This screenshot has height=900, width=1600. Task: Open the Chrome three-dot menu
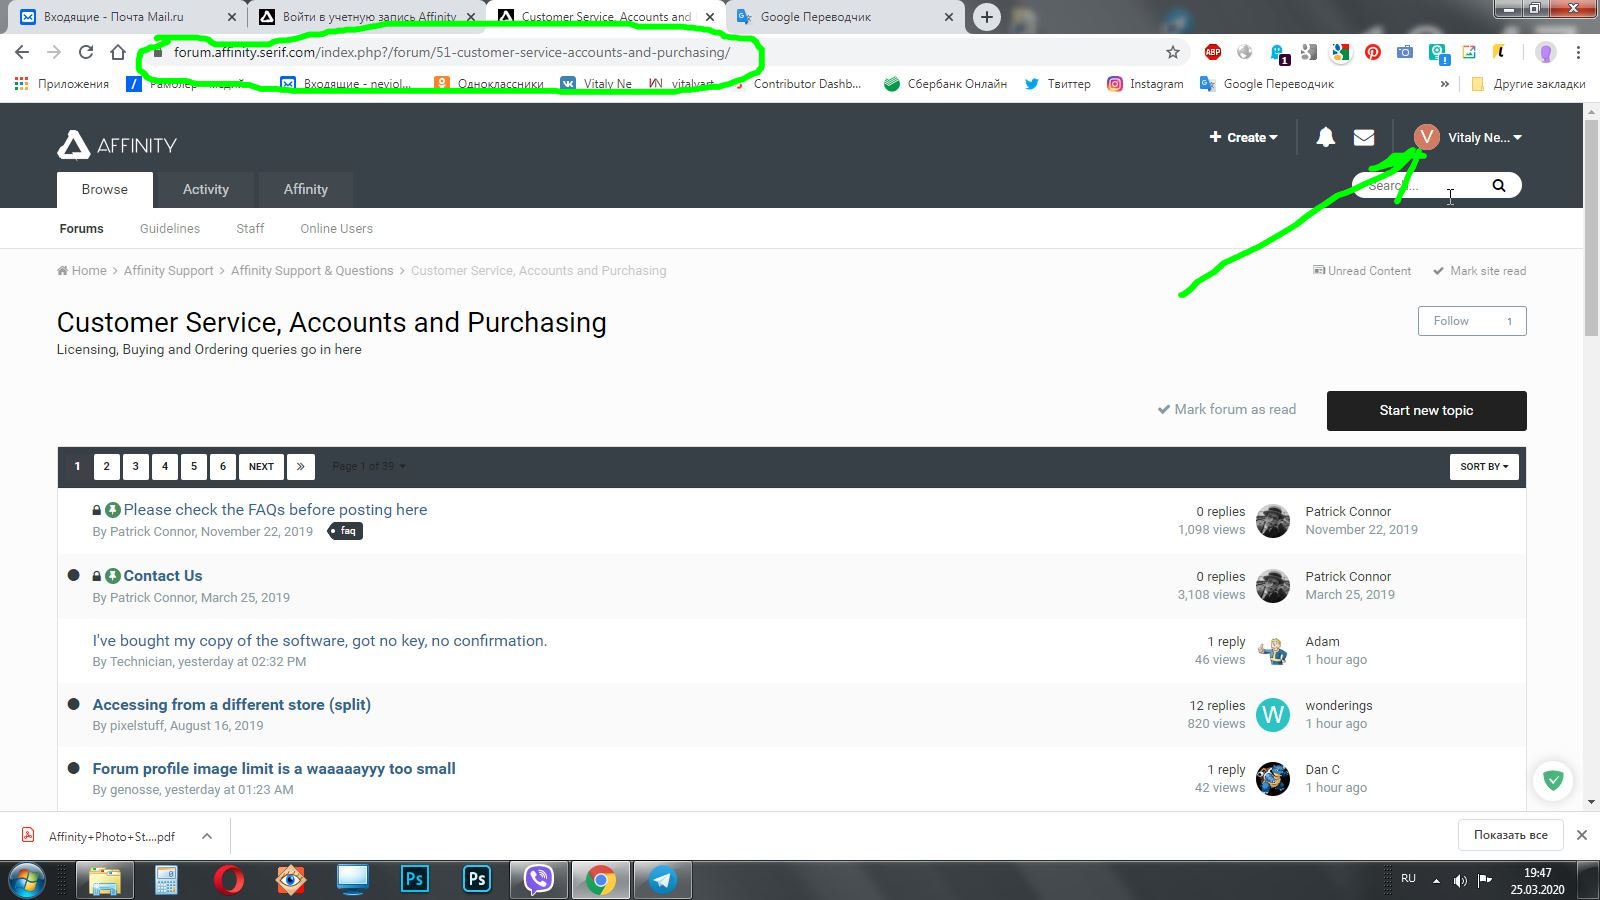[1578, 52]
